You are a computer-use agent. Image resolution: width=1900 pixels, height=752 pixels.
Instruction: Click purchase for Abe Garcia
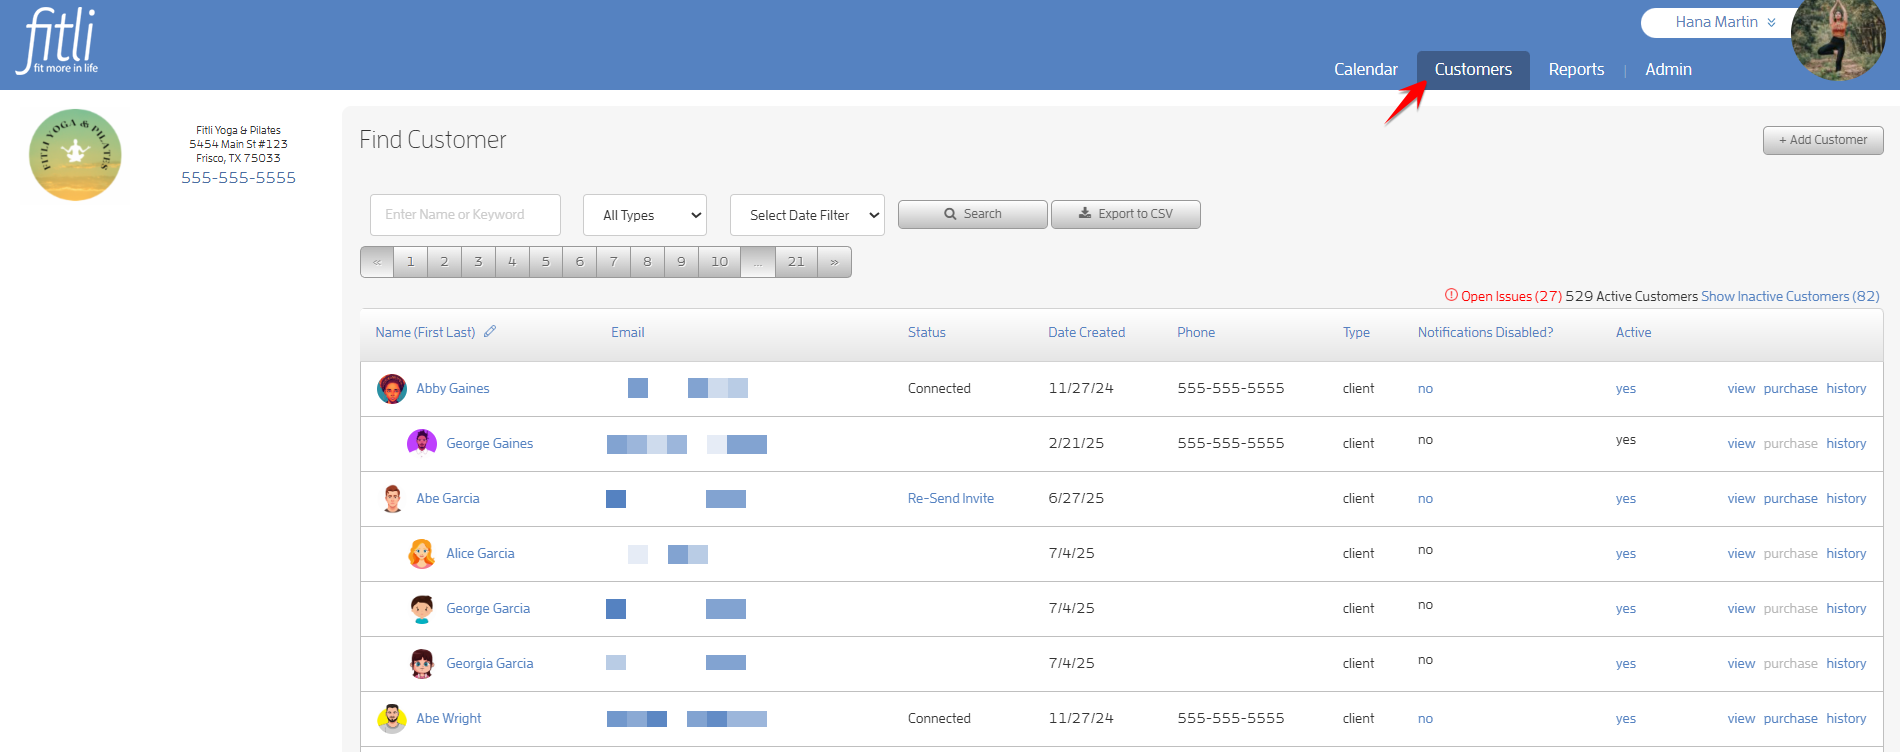(1790, 499)
